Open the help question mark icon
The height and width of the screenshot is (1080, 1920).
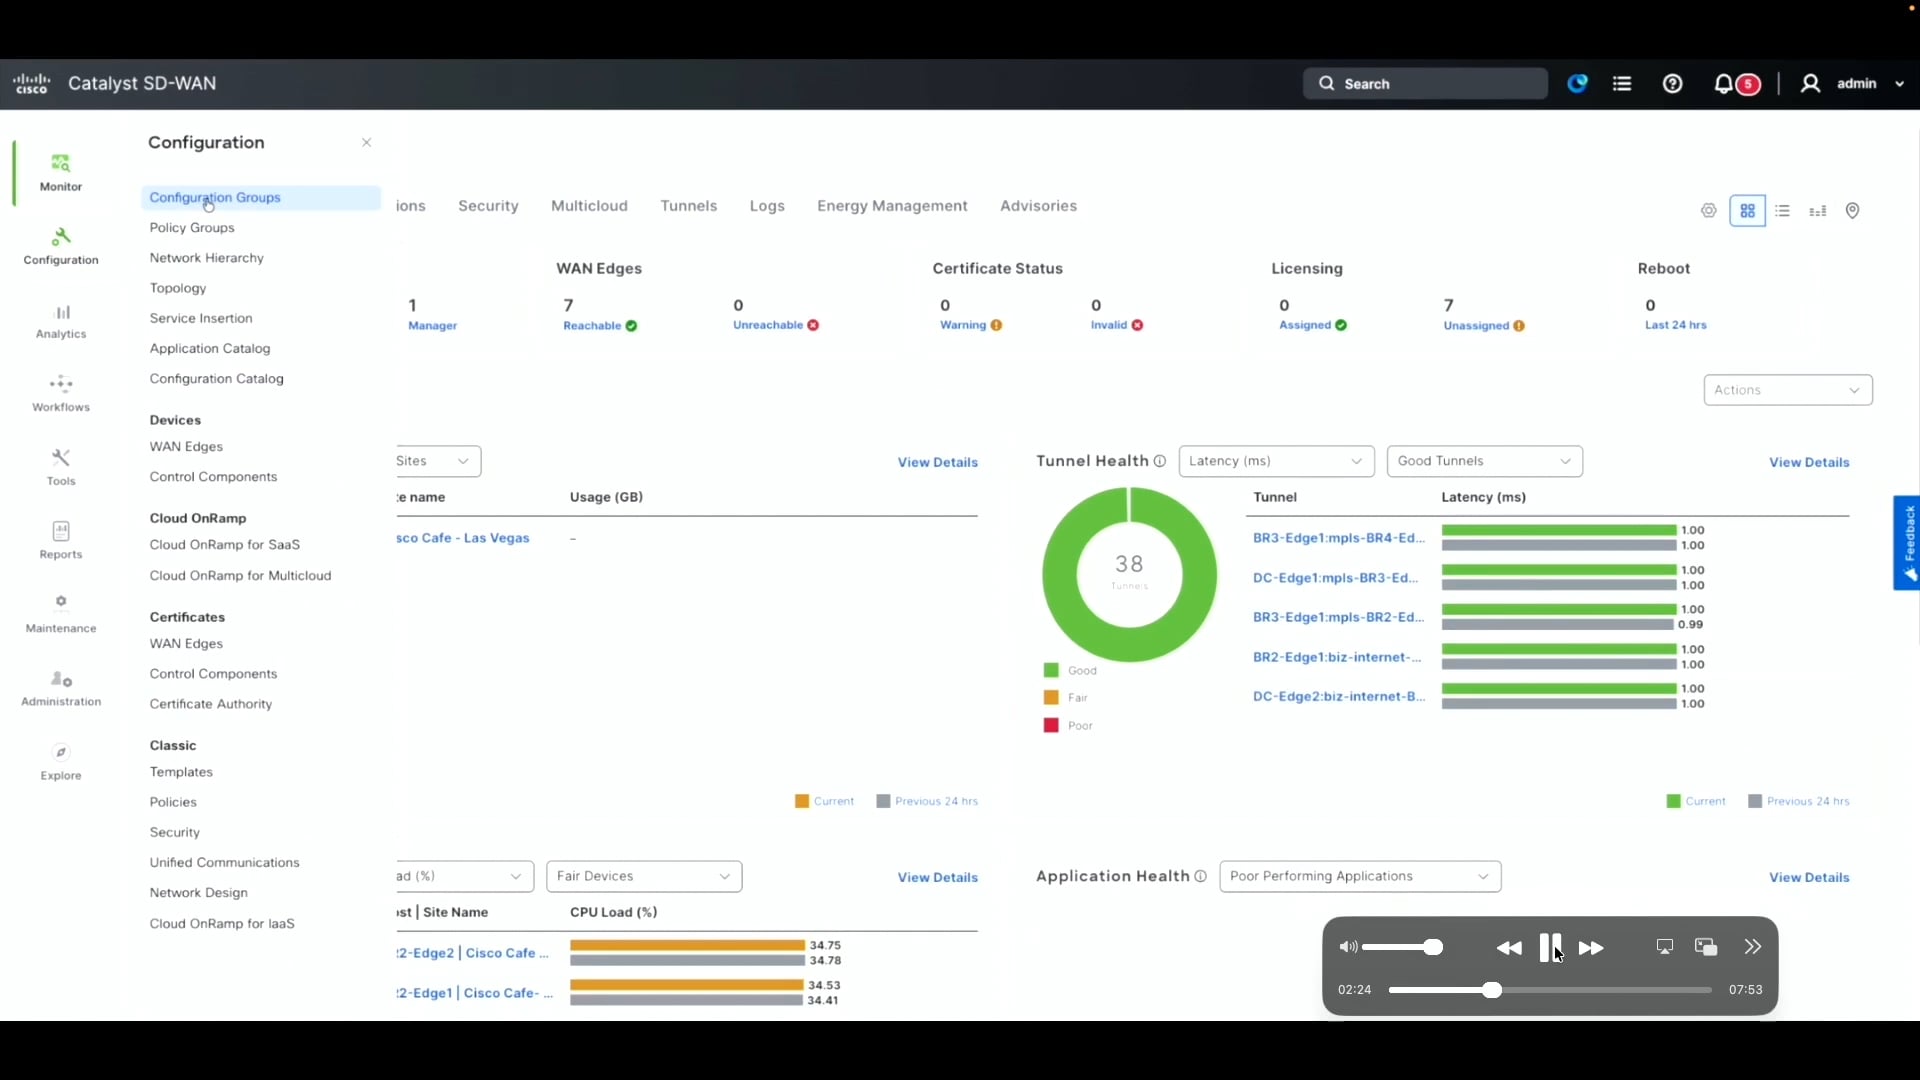[x=1673, y=84]
